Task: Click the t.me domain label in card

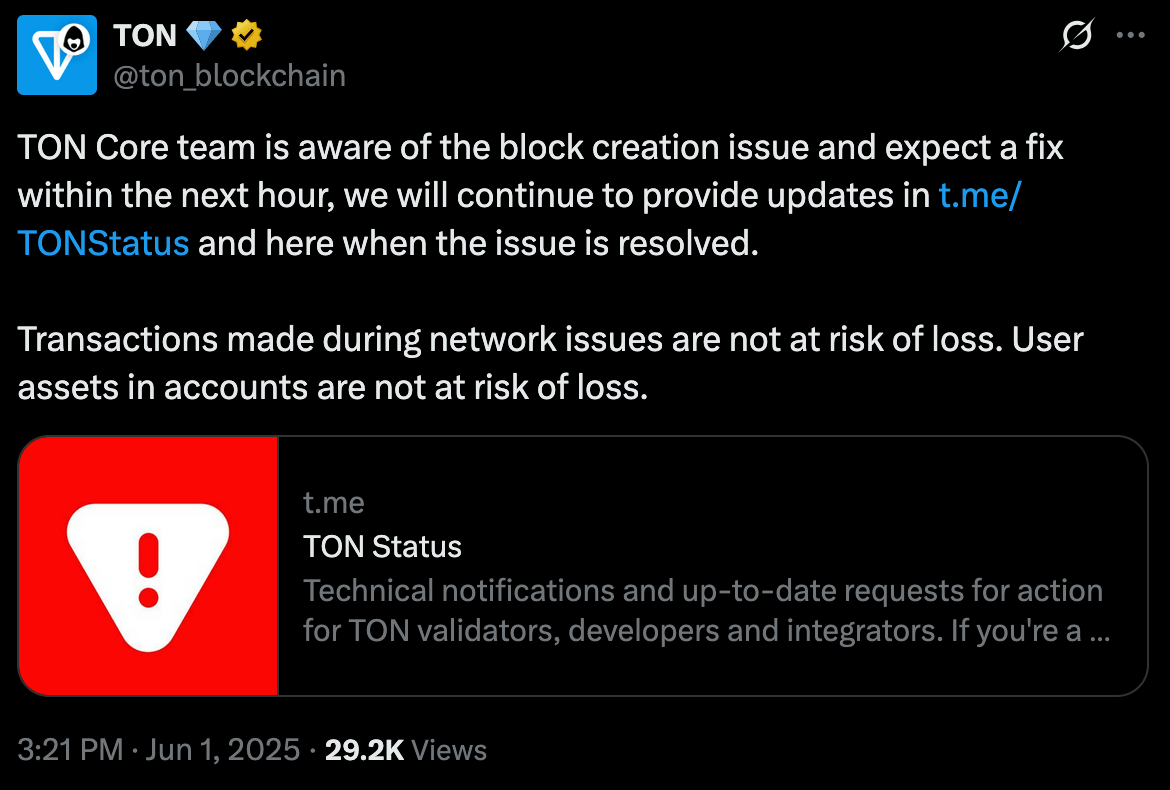Action: tap(334, 503)
